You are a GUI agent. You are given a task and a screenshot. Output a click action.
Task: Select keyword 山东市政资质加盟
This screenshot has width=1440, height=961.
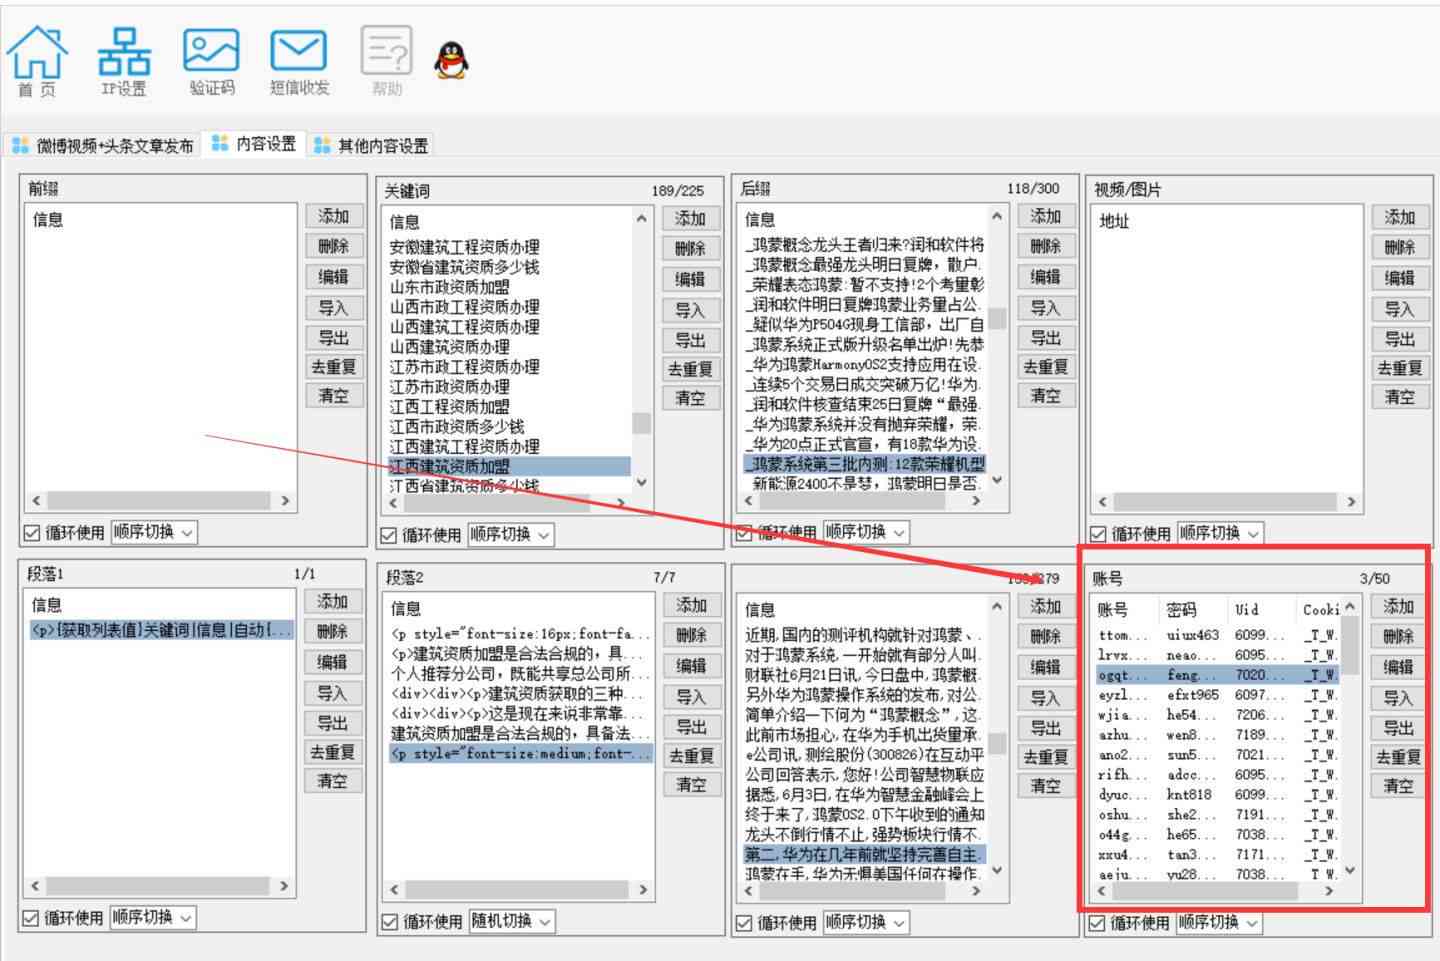509,287
